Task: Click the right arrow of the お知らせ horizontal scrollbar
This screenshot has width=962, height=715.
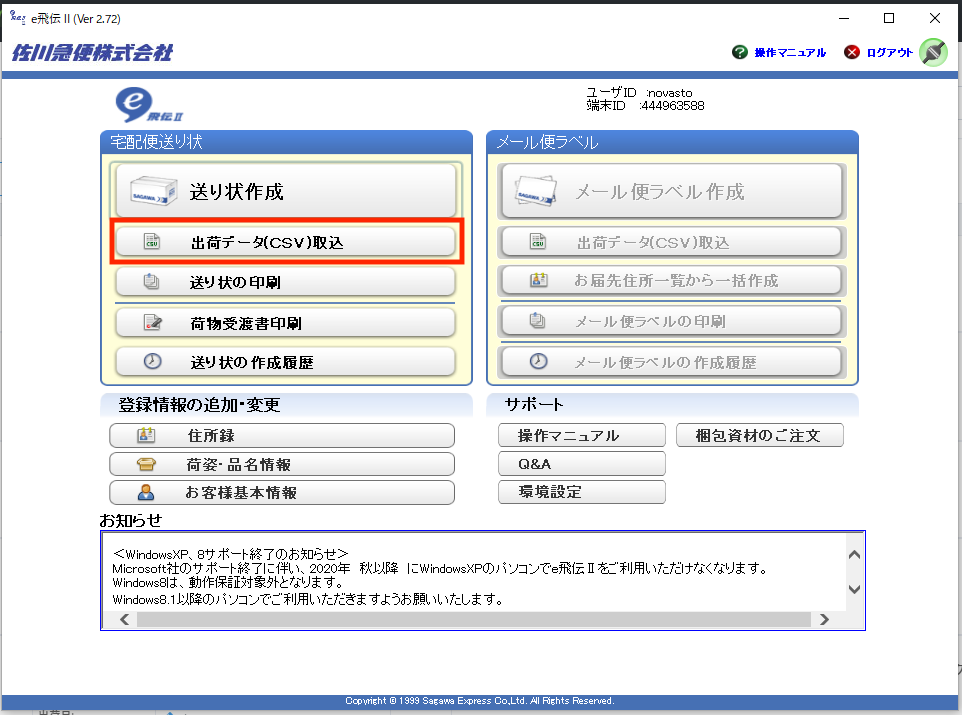Action: pos(824,619)
